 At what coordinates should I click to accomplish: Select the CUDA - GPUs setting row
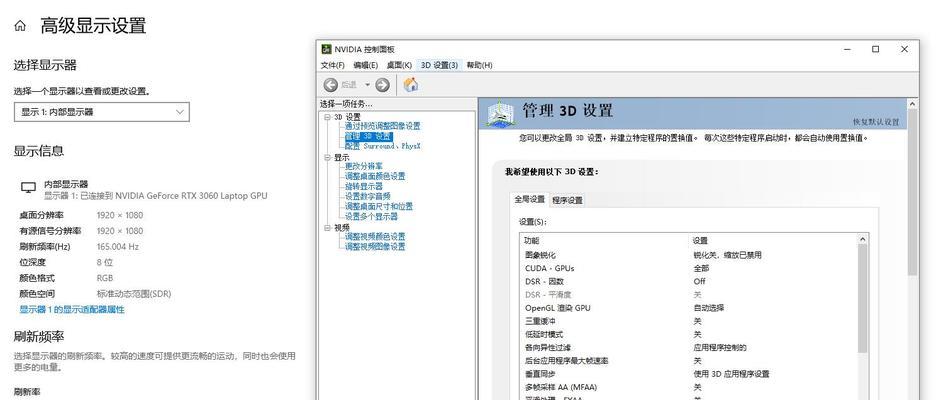pyautogui.click(x=689, y=268)
